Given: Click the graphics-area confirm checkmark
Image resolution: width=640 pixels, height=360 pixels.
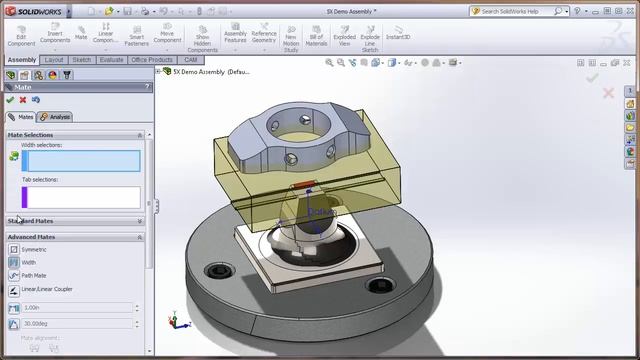Looking at the screenshot, I should pyautogui.click(x=592, y=78).
